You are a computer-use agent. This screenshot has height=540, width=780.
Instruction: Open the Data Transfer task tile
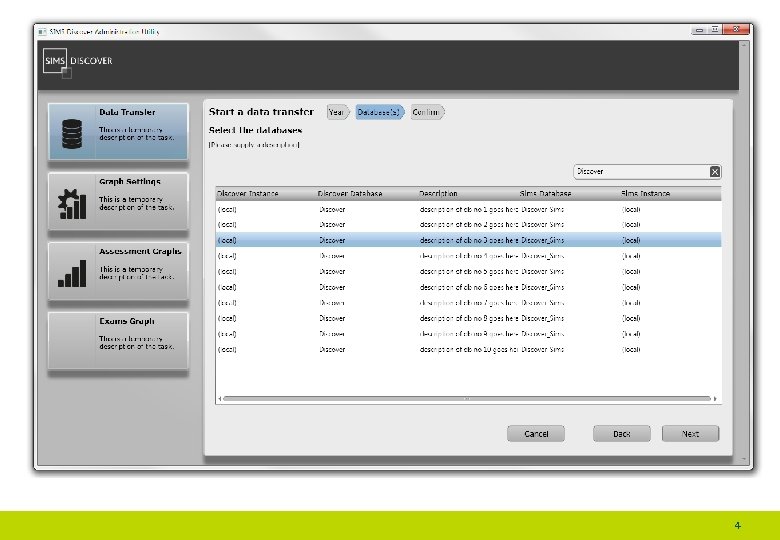[118, 132]
